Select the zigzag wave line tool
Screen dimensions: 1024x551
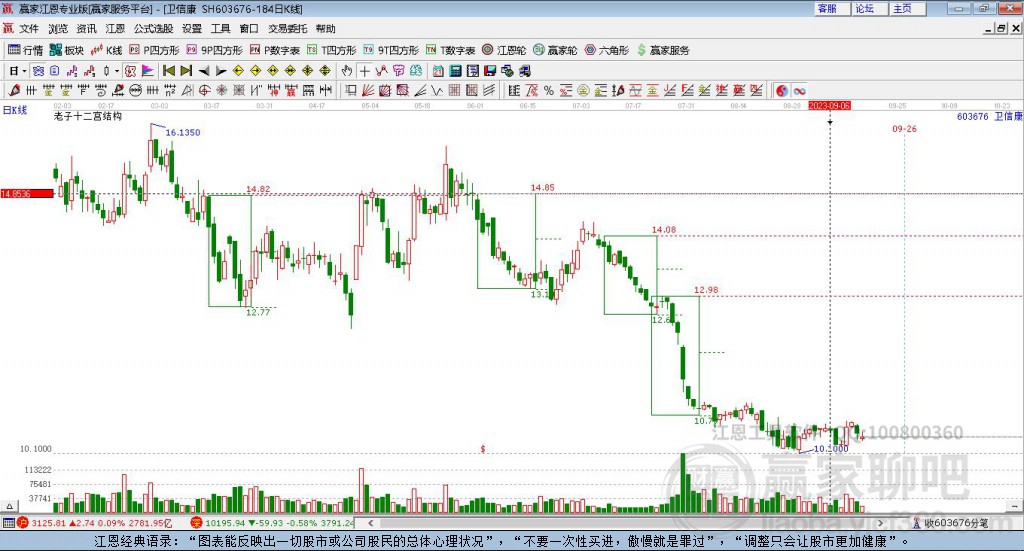pos(437,91)
